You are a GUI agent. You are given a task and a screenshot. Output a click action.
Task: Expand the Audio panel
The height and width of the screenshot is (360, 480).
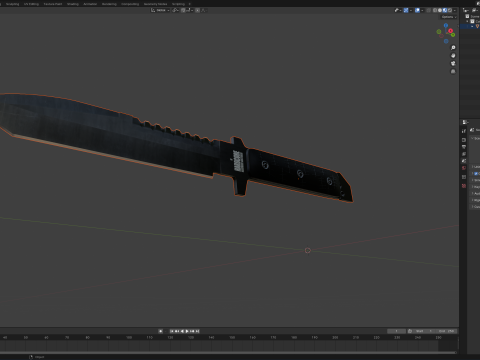[x=475, y=193]
